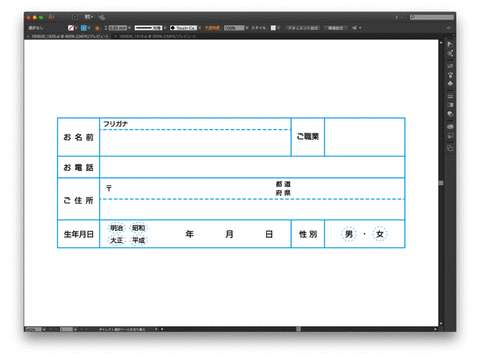The height and width of the screenshot is (360, 480).
Task: Click the GPU performance rocket icon
Action: point(102,17)
